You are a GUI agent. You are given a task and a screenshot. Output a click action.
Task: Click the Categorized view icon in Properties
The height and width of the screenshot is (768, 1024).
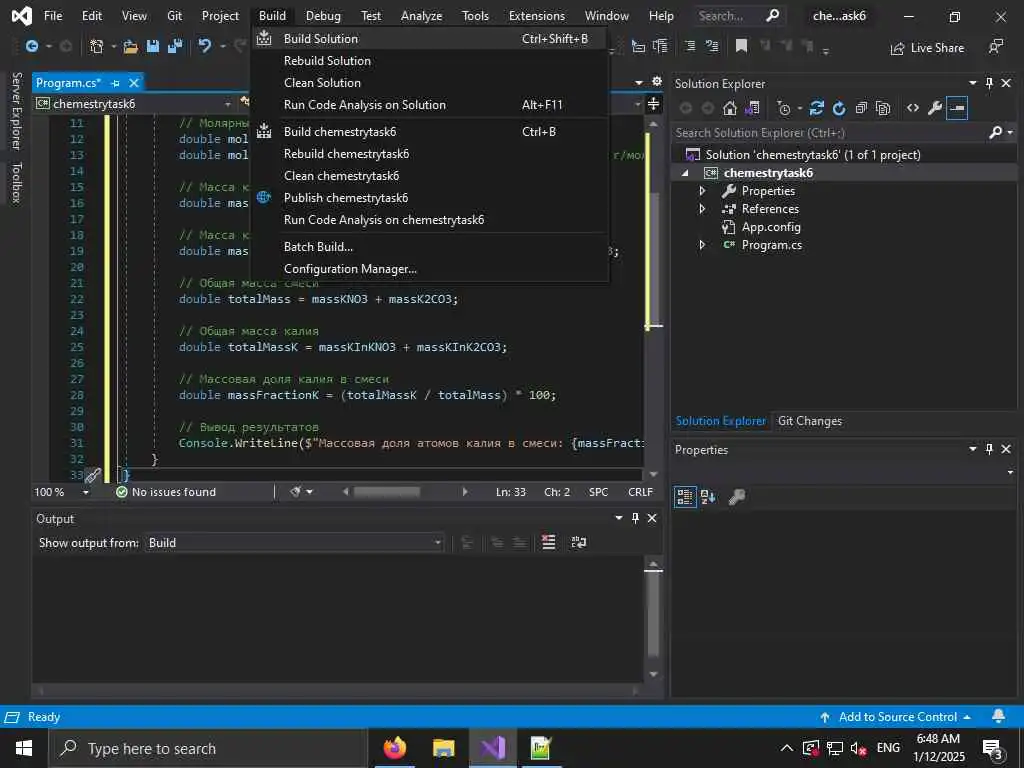(685, 497)
